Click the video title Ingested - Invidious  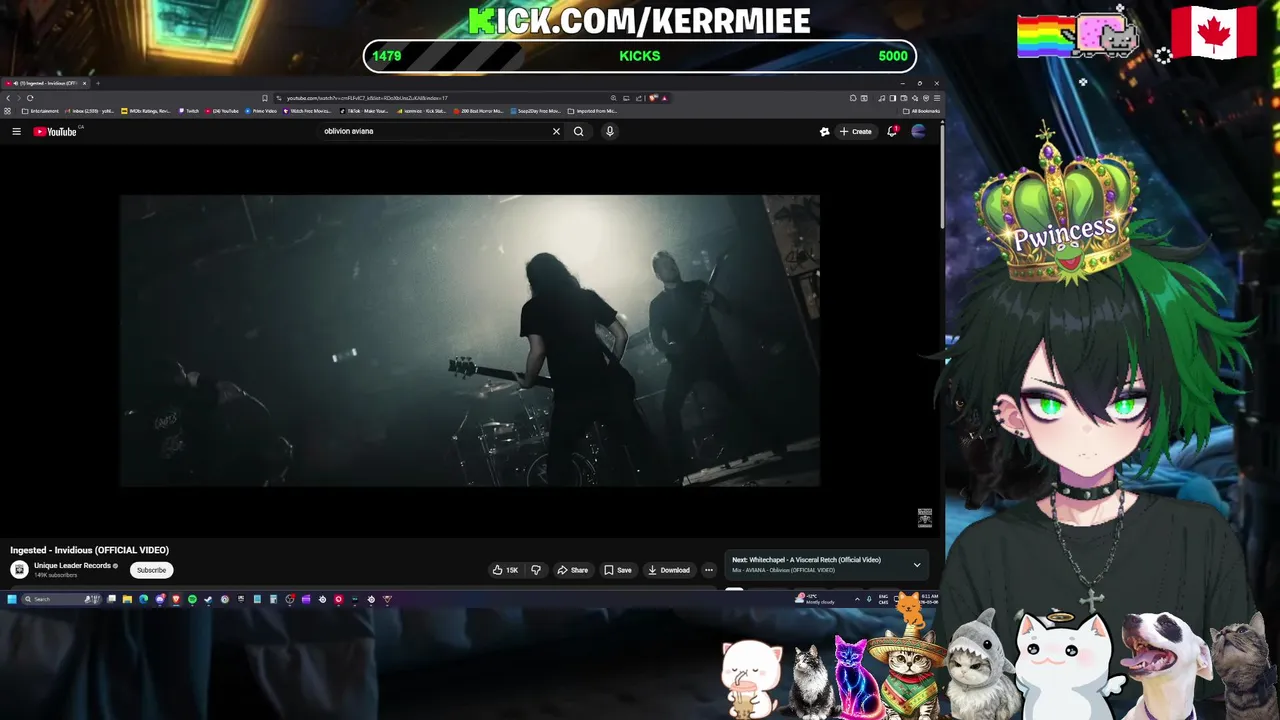pyautogui.click(x=90, y=550)
